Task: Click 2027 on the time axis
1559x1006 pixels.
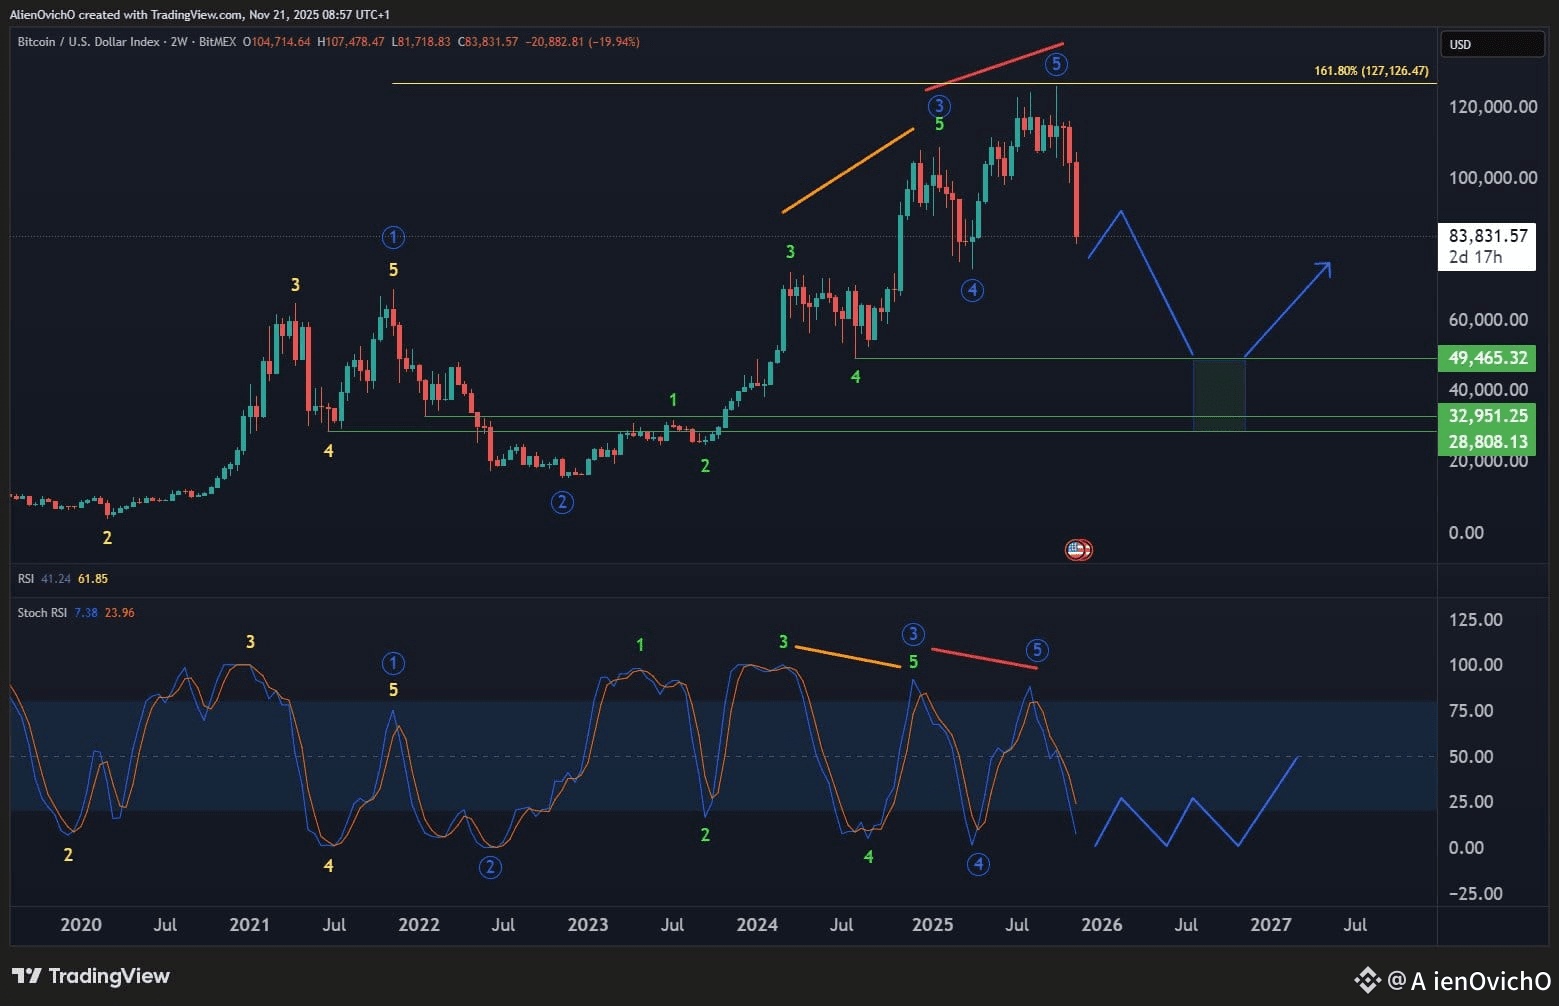Action: pos(1271,925)
